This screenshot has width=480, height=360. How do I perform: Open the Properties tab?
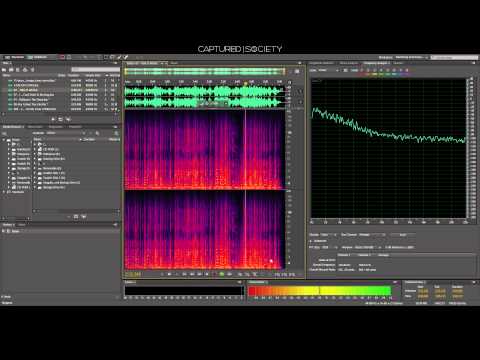[x=75, y=127]
